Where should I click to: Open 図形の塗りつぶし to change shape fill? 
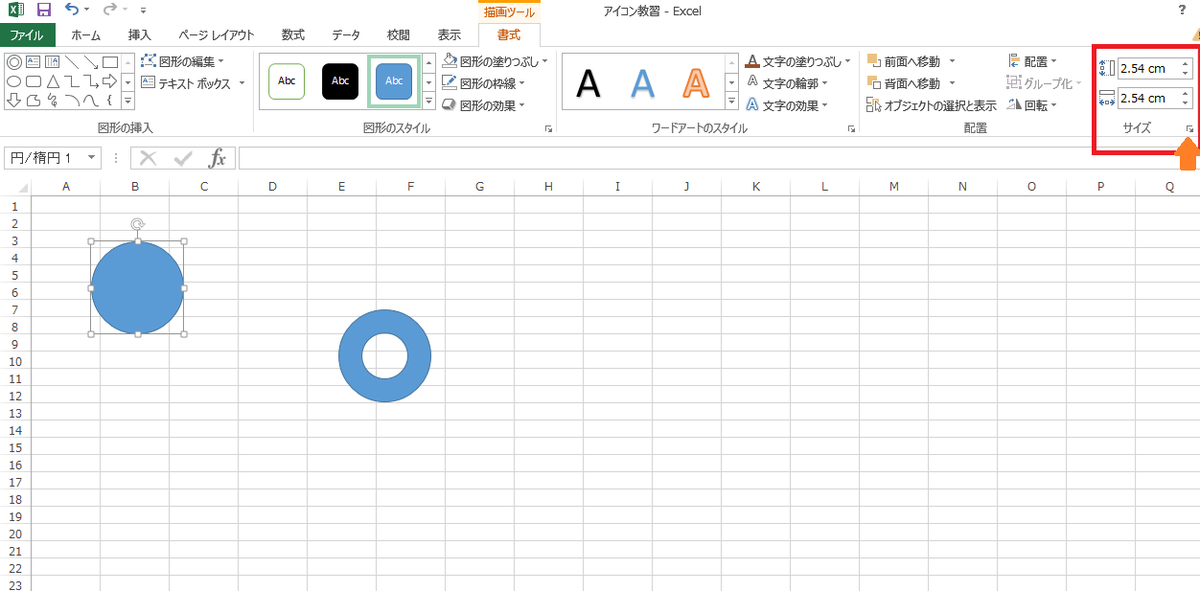(494, 61)
